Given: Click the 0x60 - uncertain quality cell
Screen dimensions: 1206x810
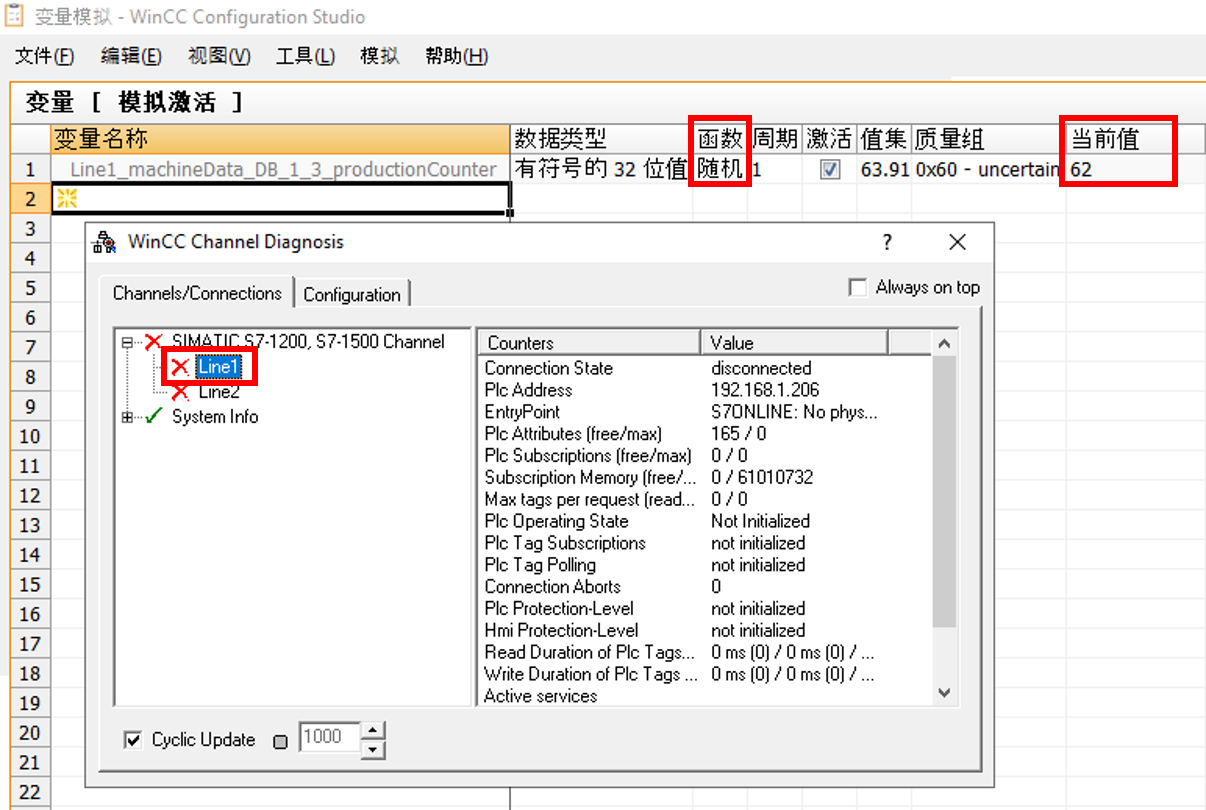Looking at the screenshot, I should [x=989, y=170].
